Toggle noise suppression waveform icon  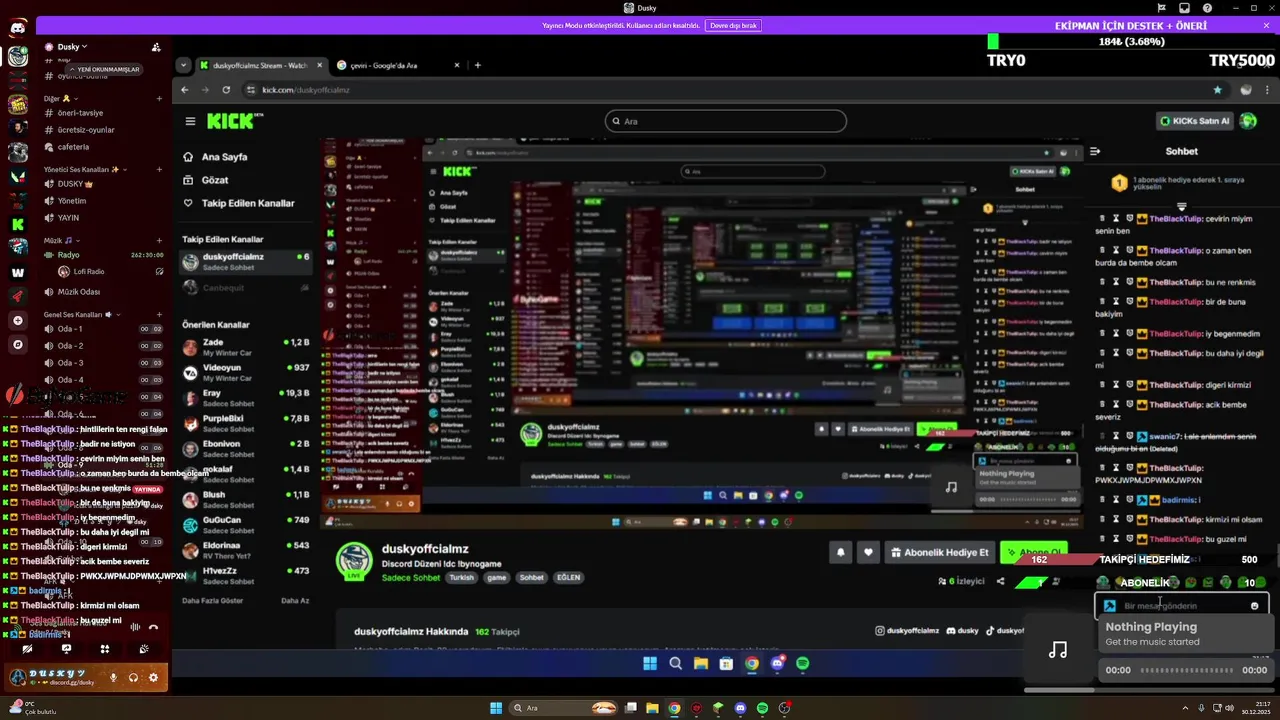click(135, 627)
